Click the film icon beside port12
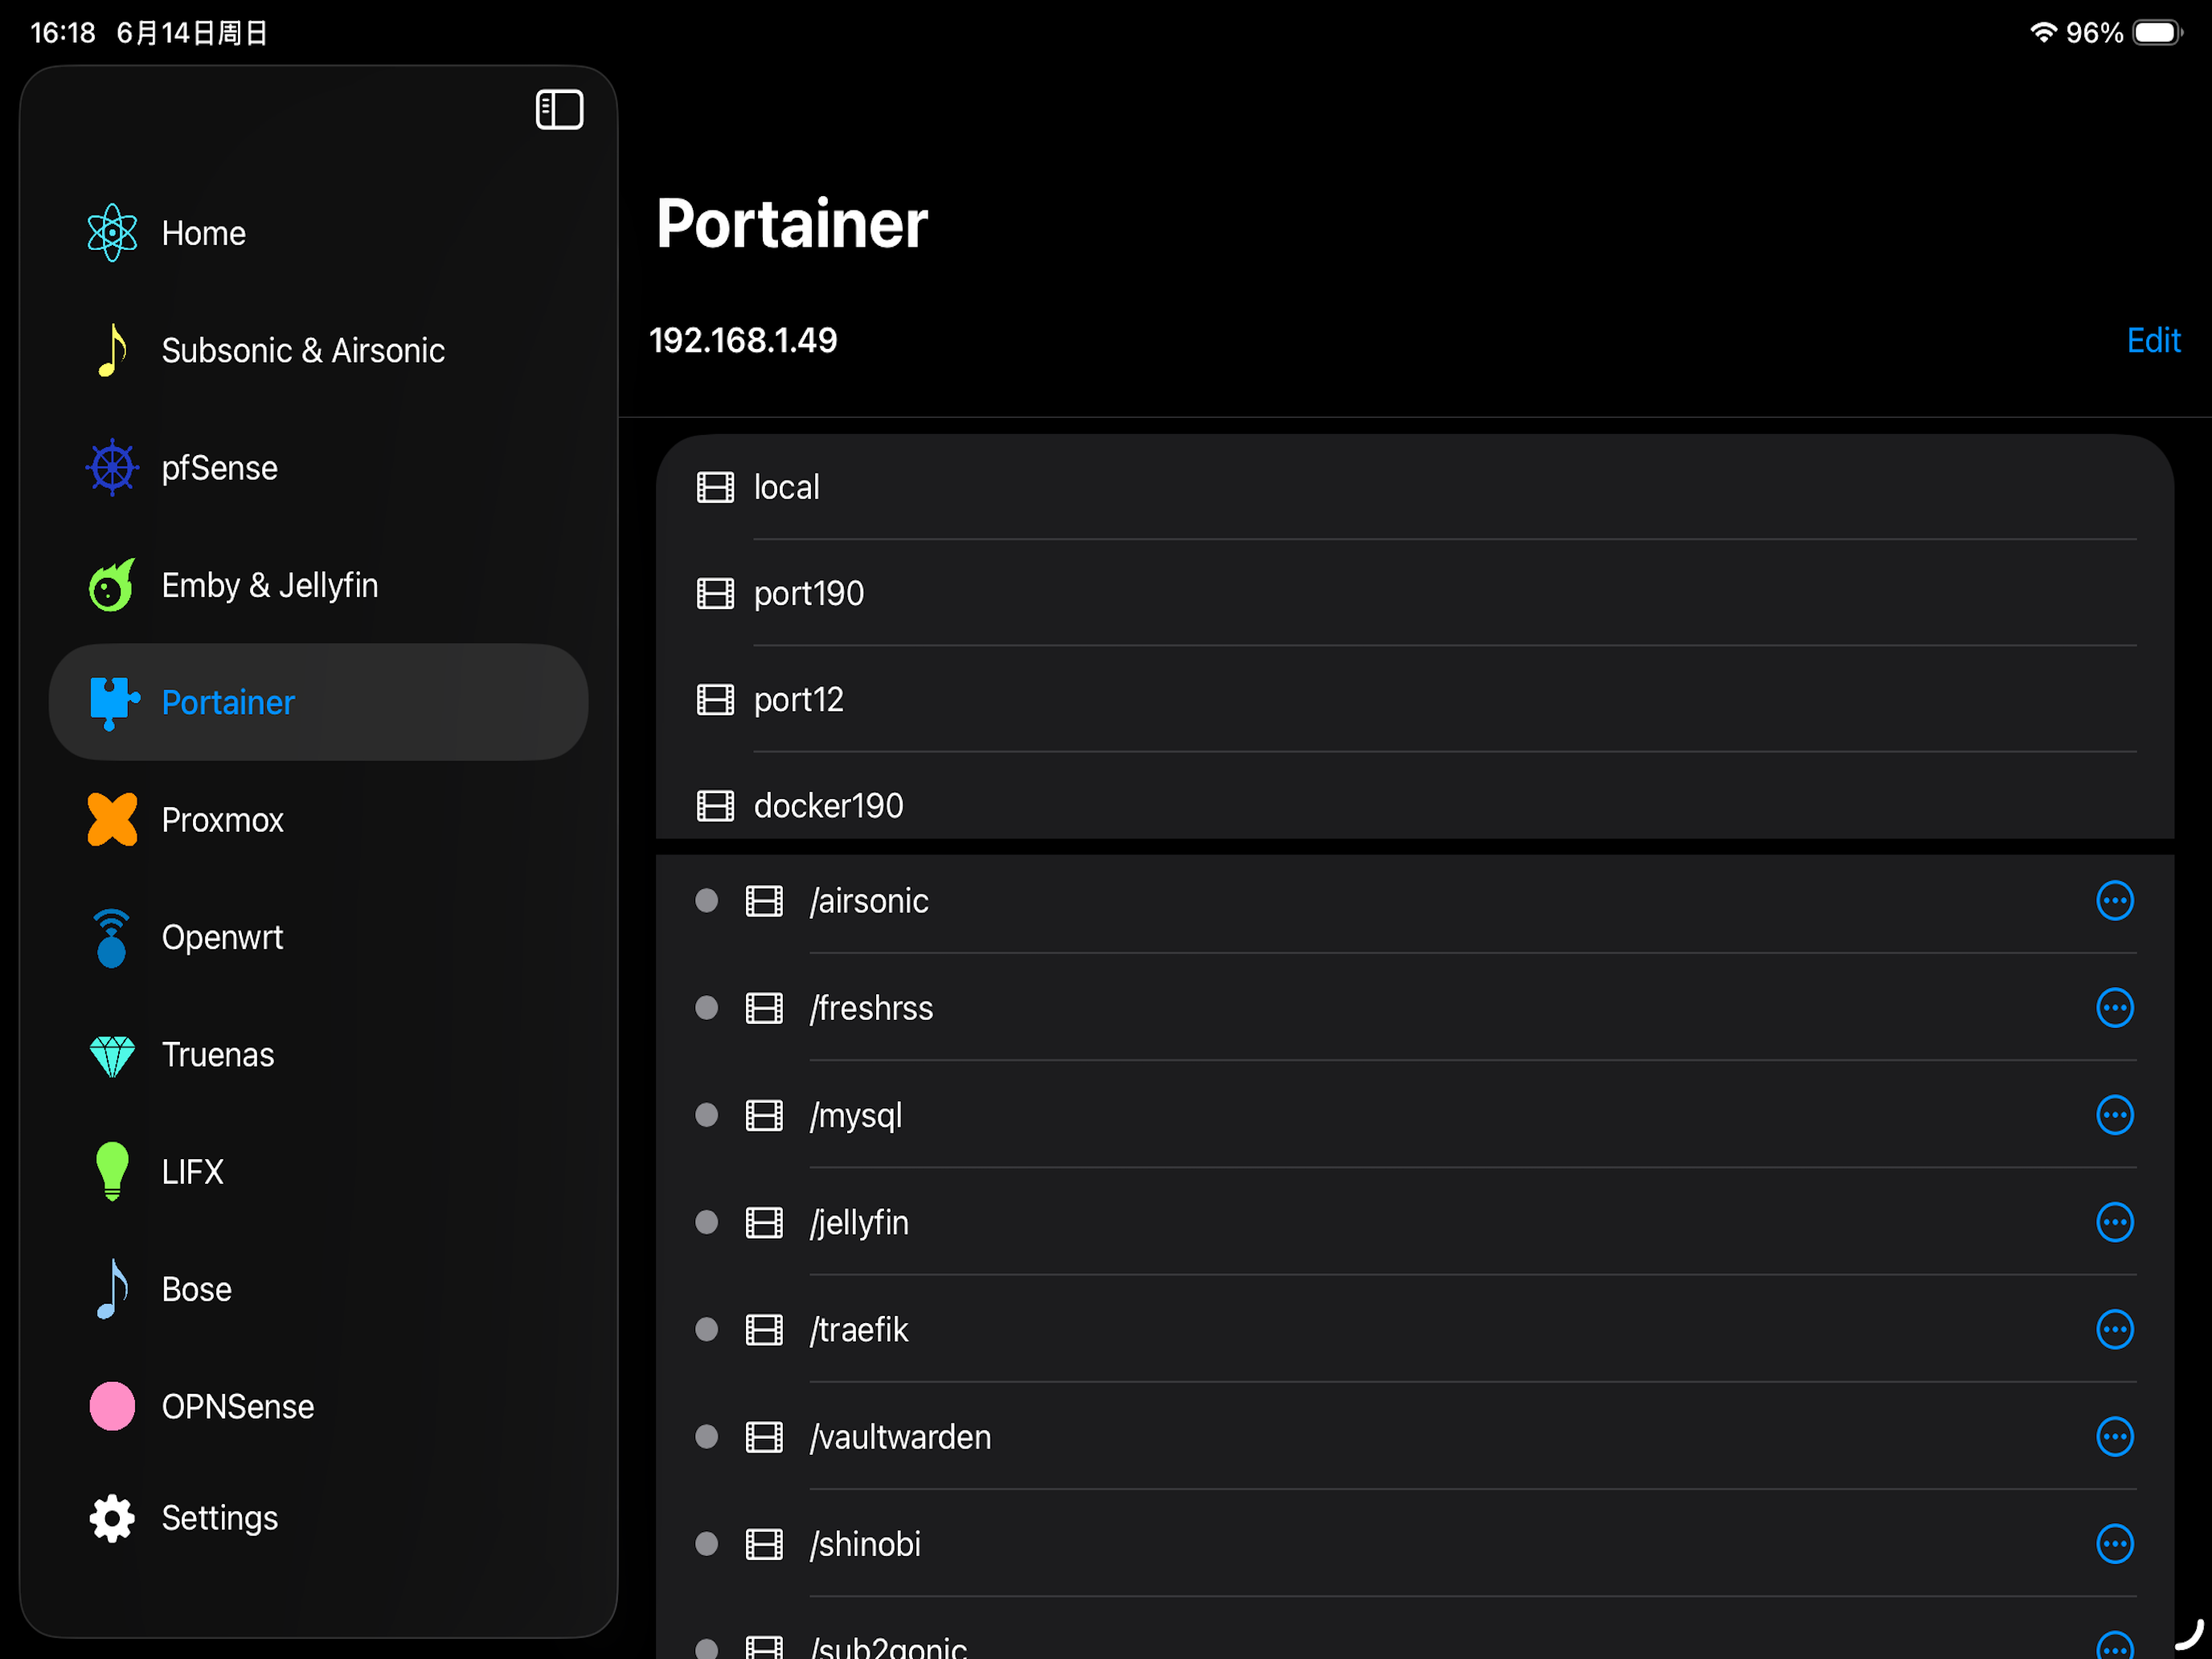The image size is (2212, 1659). [715, 699]
